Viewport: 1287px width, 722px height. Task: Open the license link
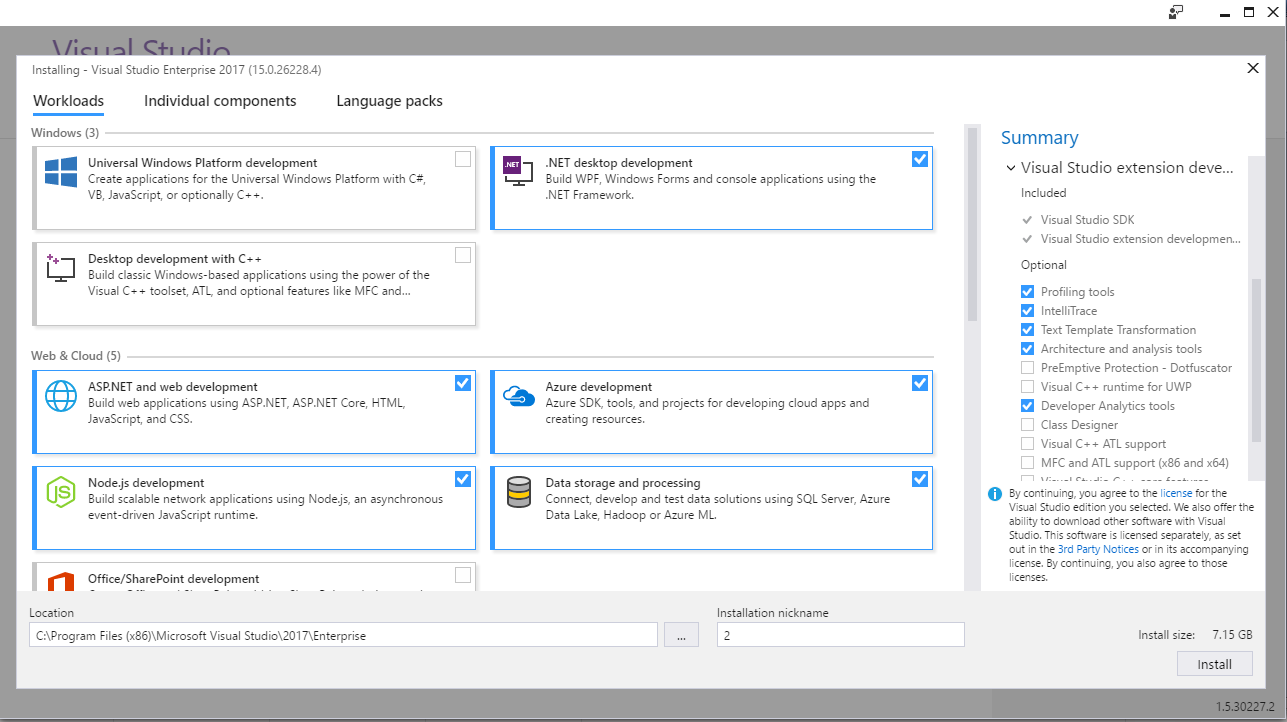click(x=1176, y=493)
